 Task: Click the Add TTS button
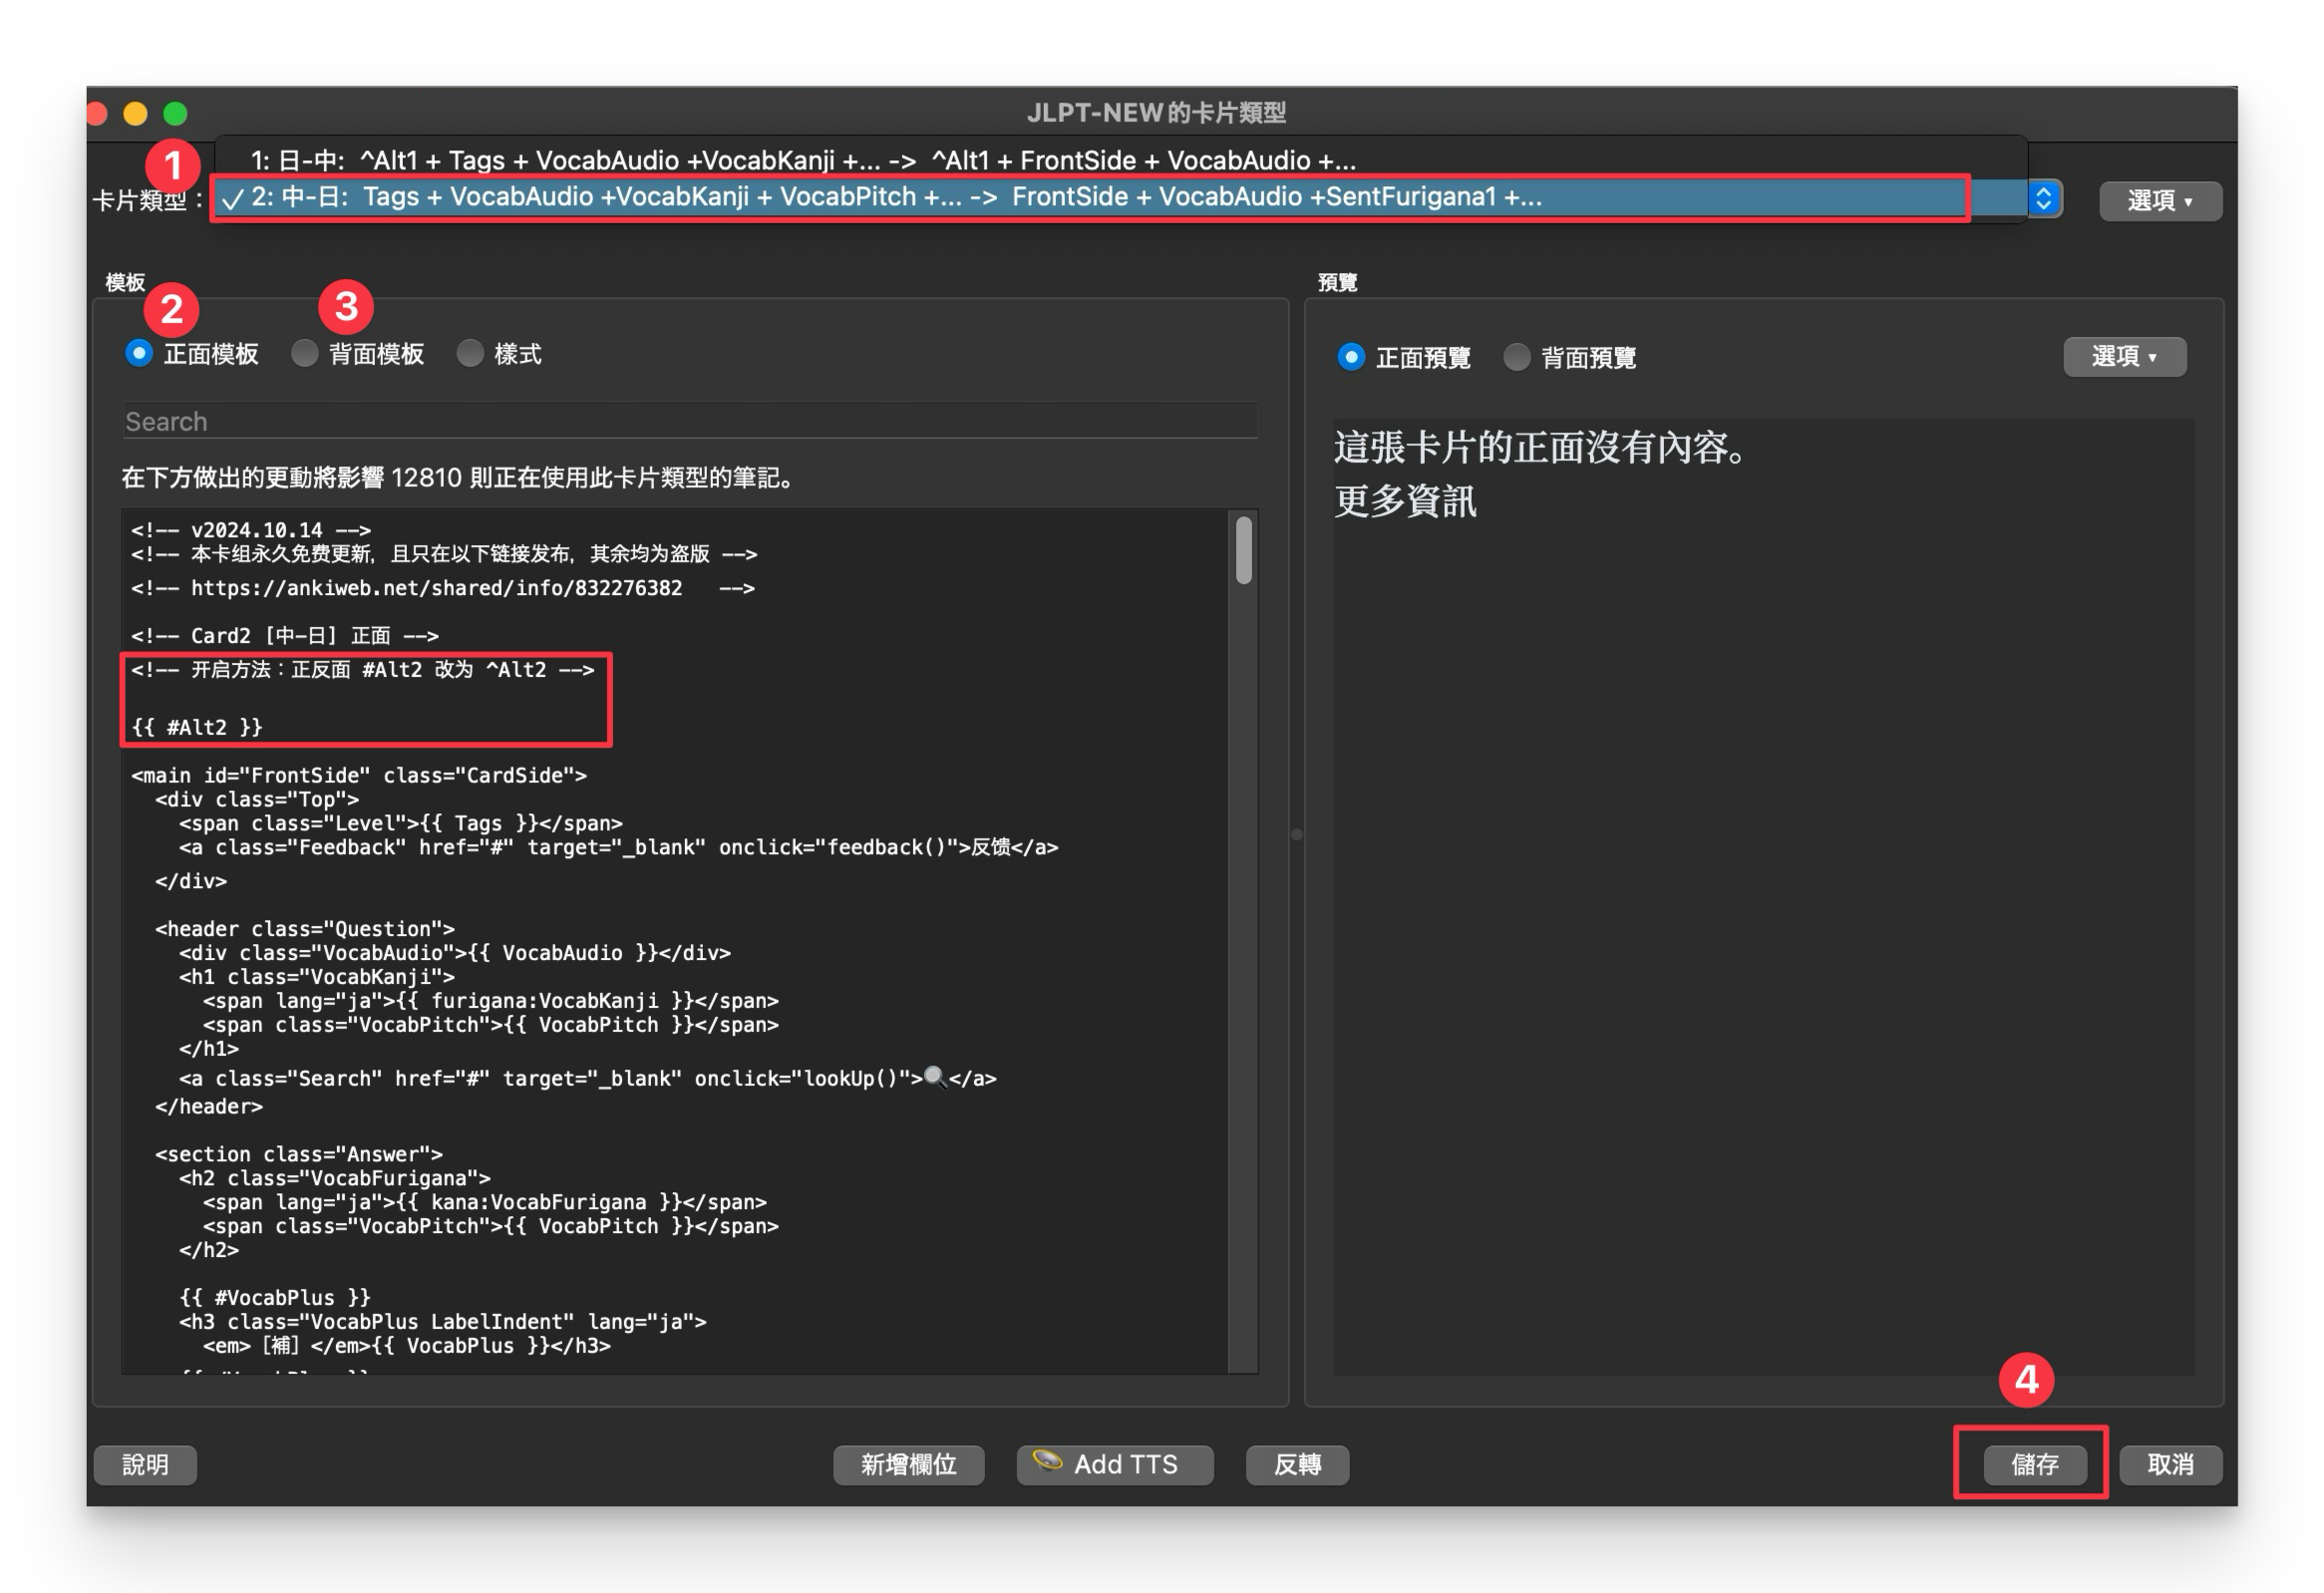1114,1464
